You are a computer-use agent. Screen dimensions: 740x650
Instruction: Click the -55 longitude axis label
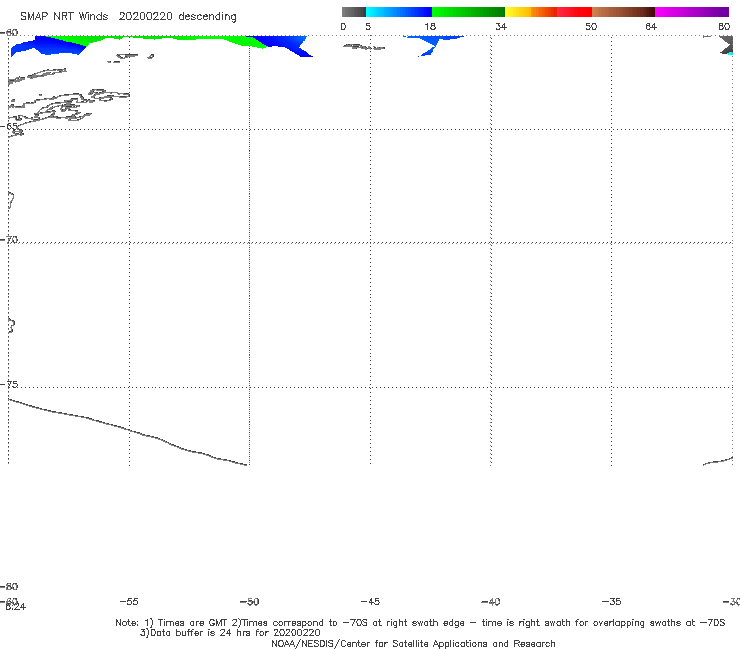129,601
